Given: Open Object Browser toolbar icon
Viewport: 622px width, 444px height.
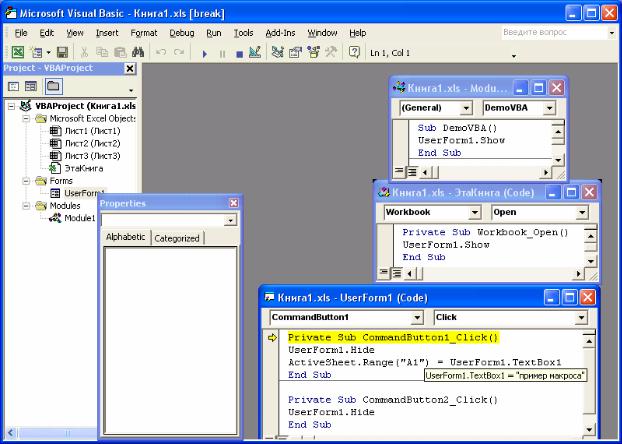Looking at the screenshot, I should tap(313, 52).
